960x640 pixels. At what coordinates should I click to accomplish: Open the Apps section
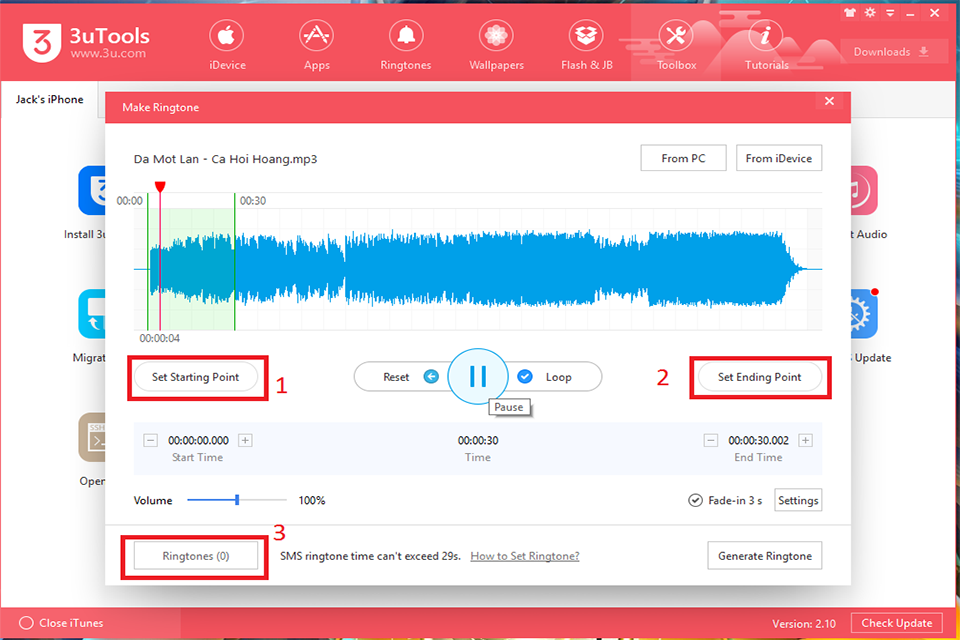click(x=317, y=46)
